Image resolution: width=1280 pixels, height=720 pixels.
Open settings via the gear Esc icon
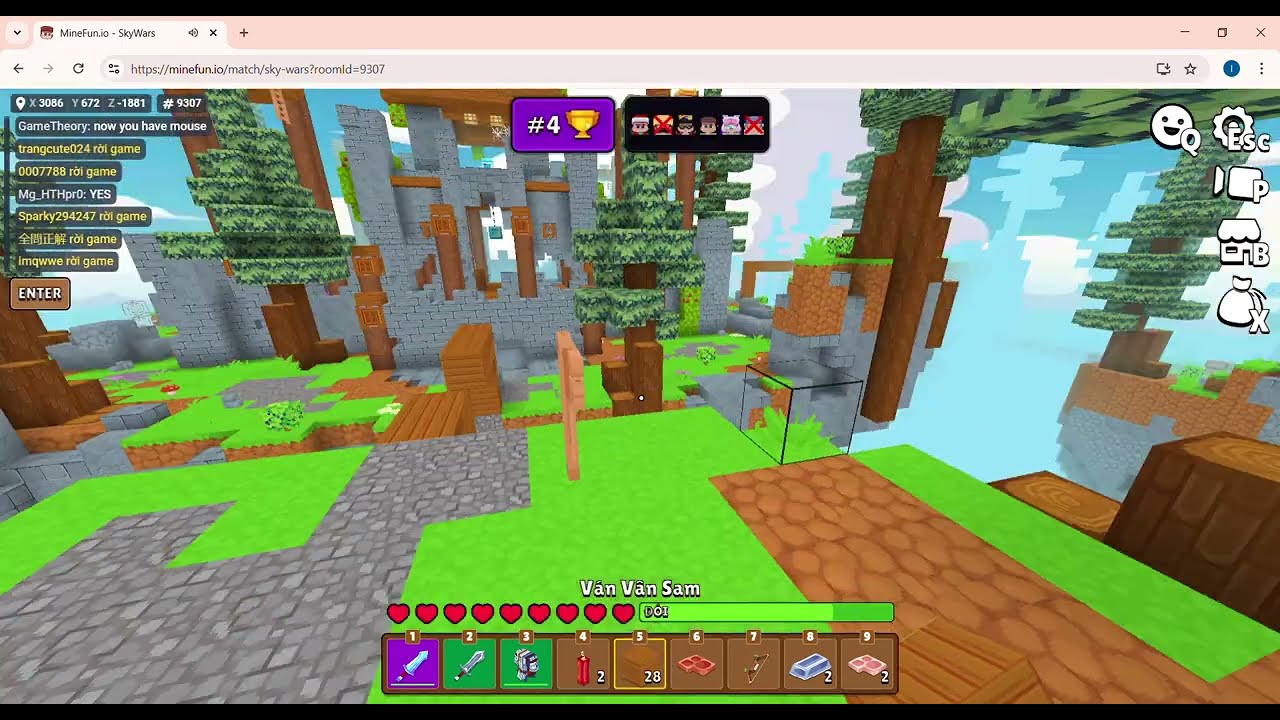coord(1240,129)
